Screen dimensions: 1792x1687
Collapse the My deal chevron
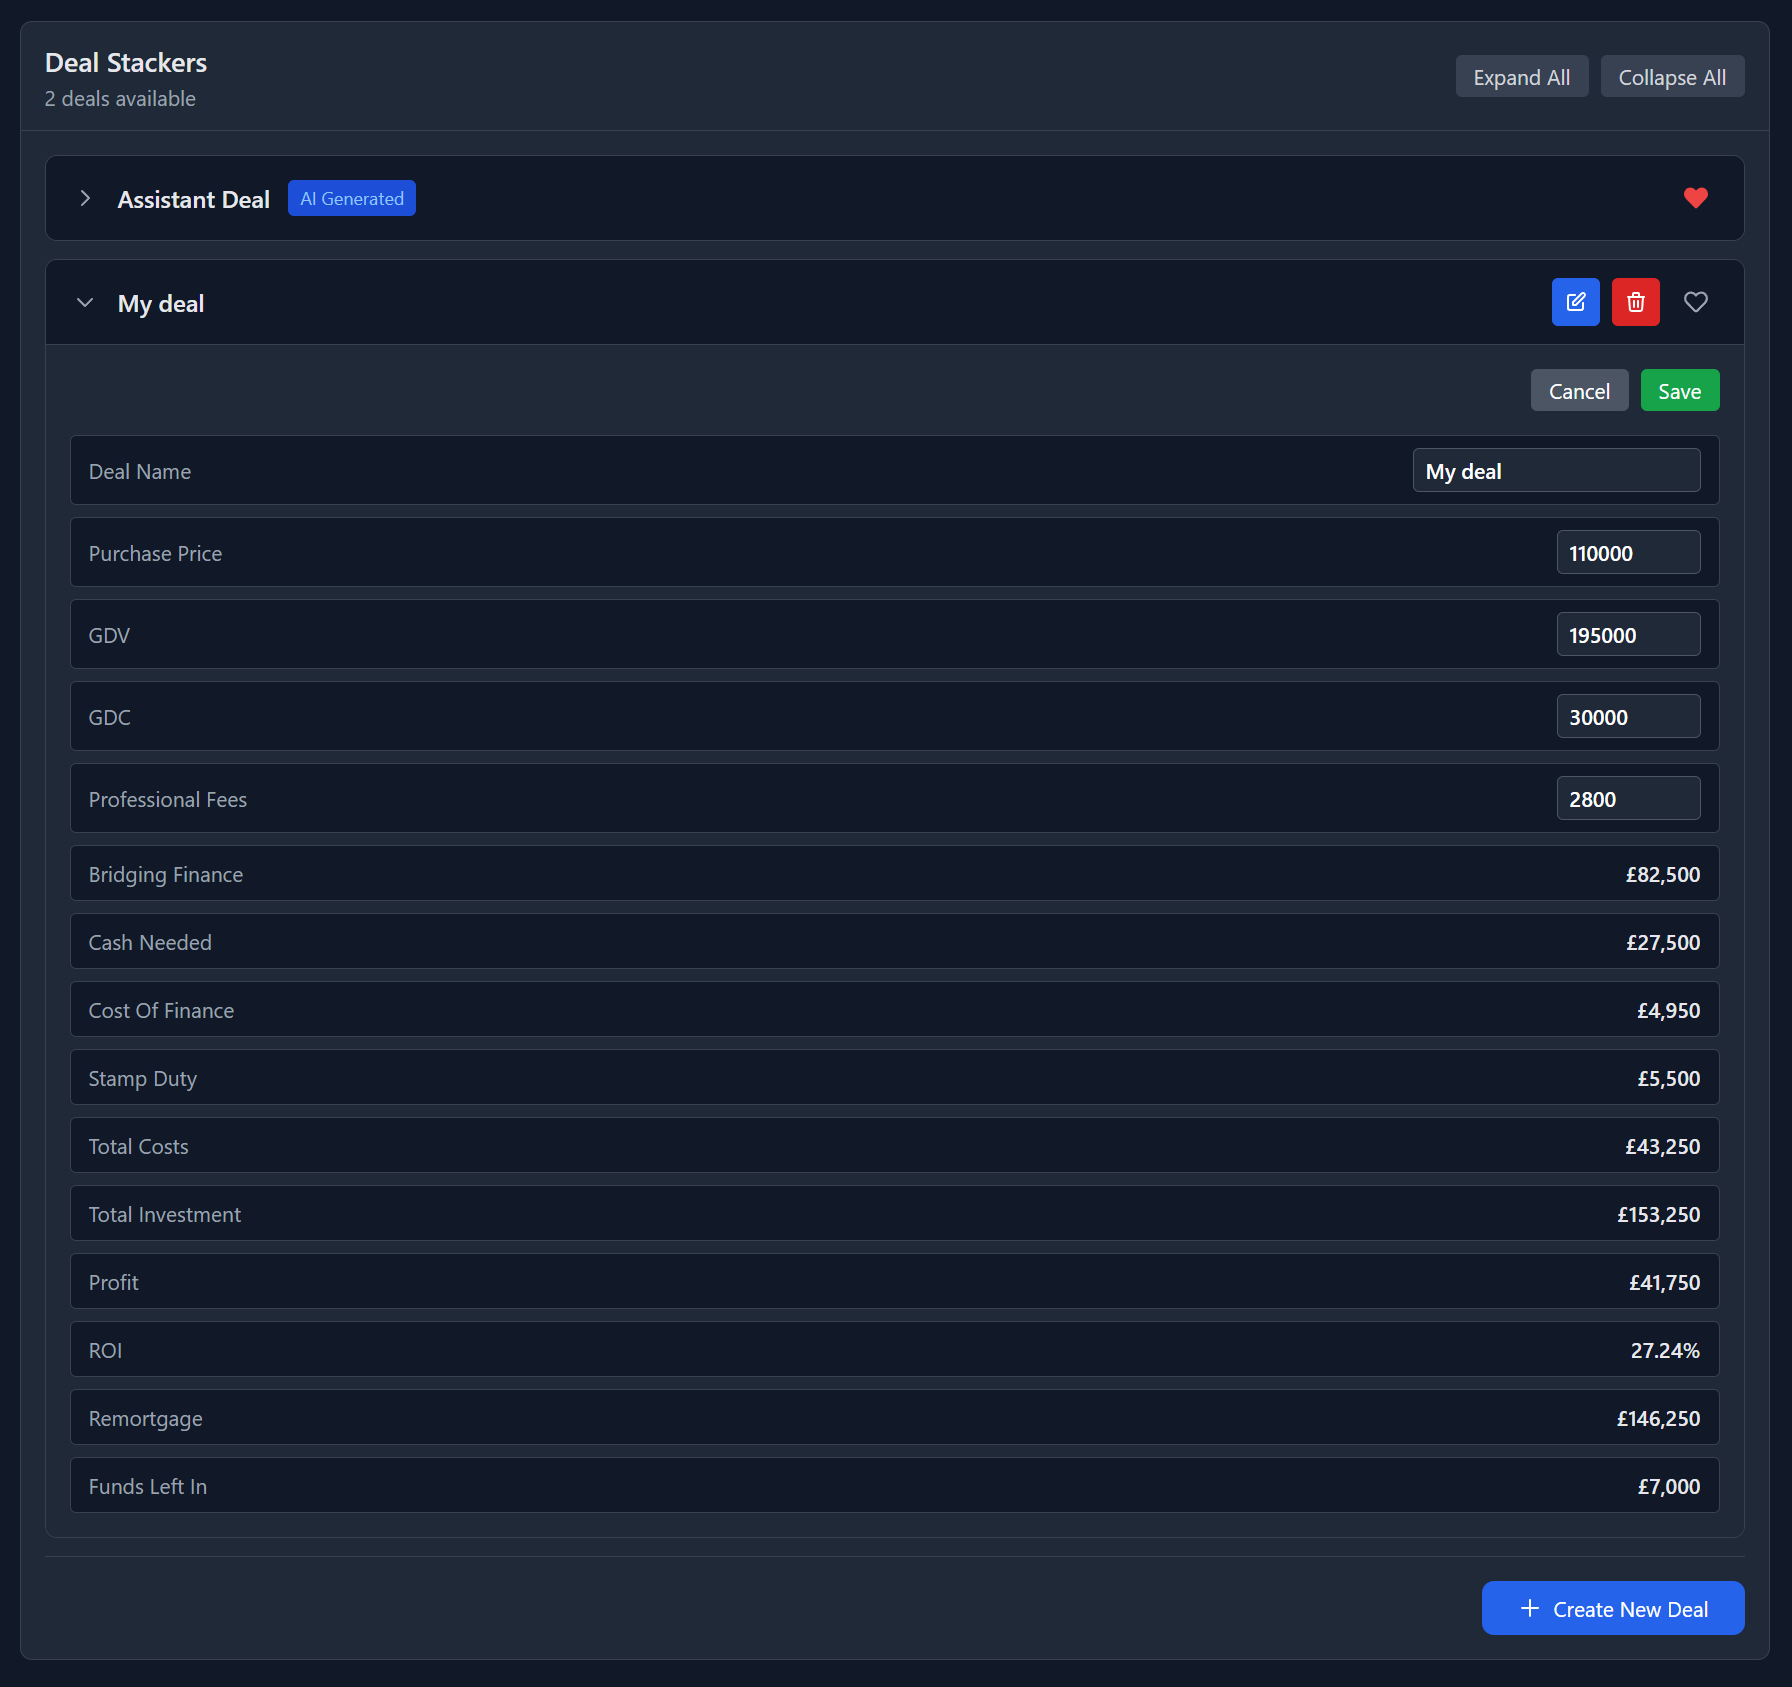click(x=85, y=302)
